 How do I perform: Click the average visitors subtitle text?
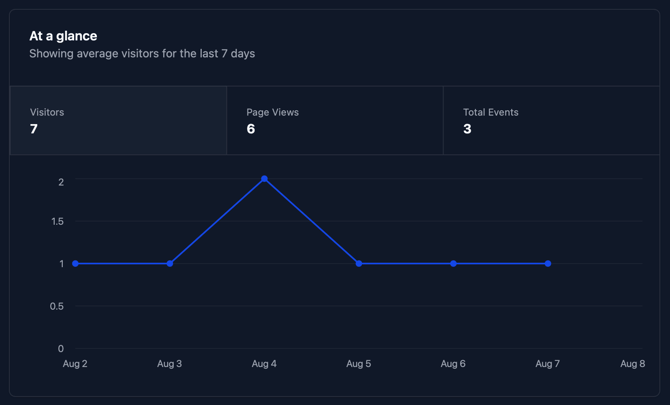pyautogui.click(x=142, y=54)
